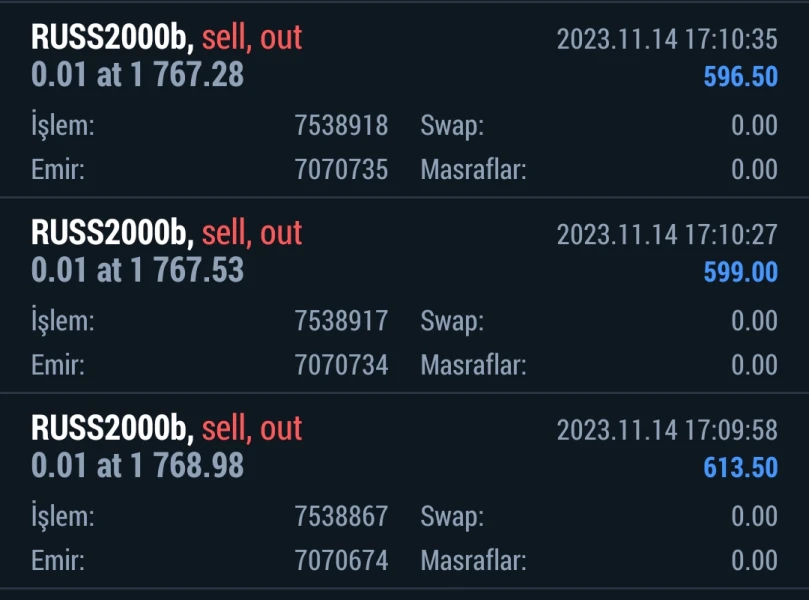Tap the timestamp 2023.11.14 17:09:58
This screenshot has height=600, width=809.
coord(666,430)
